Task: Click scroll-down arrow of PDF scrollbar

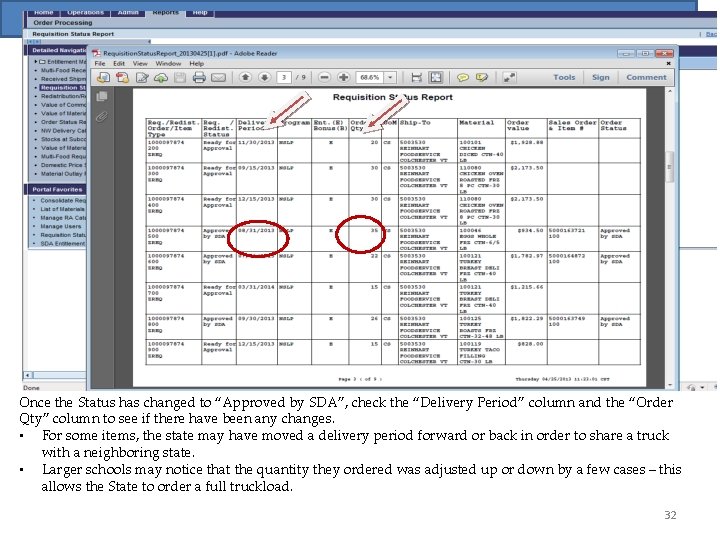Action: point(669,385)
